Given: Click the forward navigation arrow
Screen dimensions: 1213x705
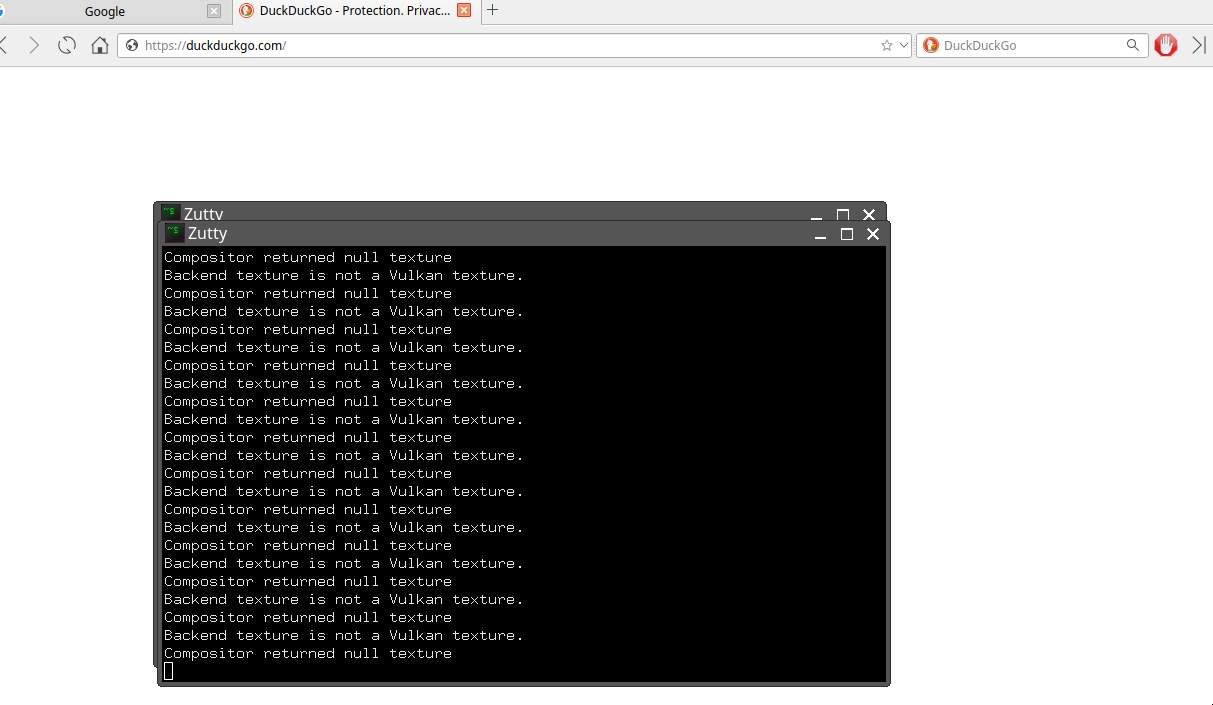Looking at the screenshot, I should pos(34,45).
